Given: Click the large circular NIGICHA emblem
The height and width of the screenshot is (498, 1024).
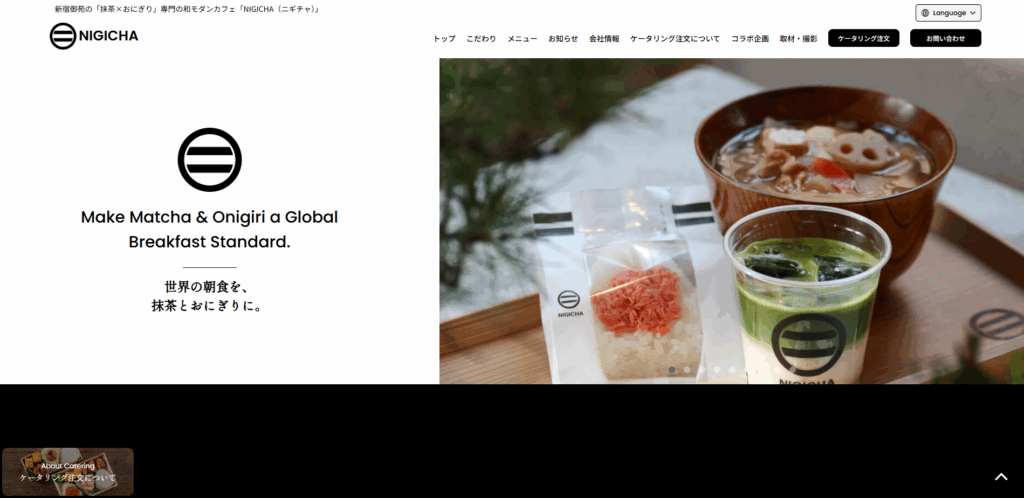Looking at the screenshot, I should click(x=210, y=160).
